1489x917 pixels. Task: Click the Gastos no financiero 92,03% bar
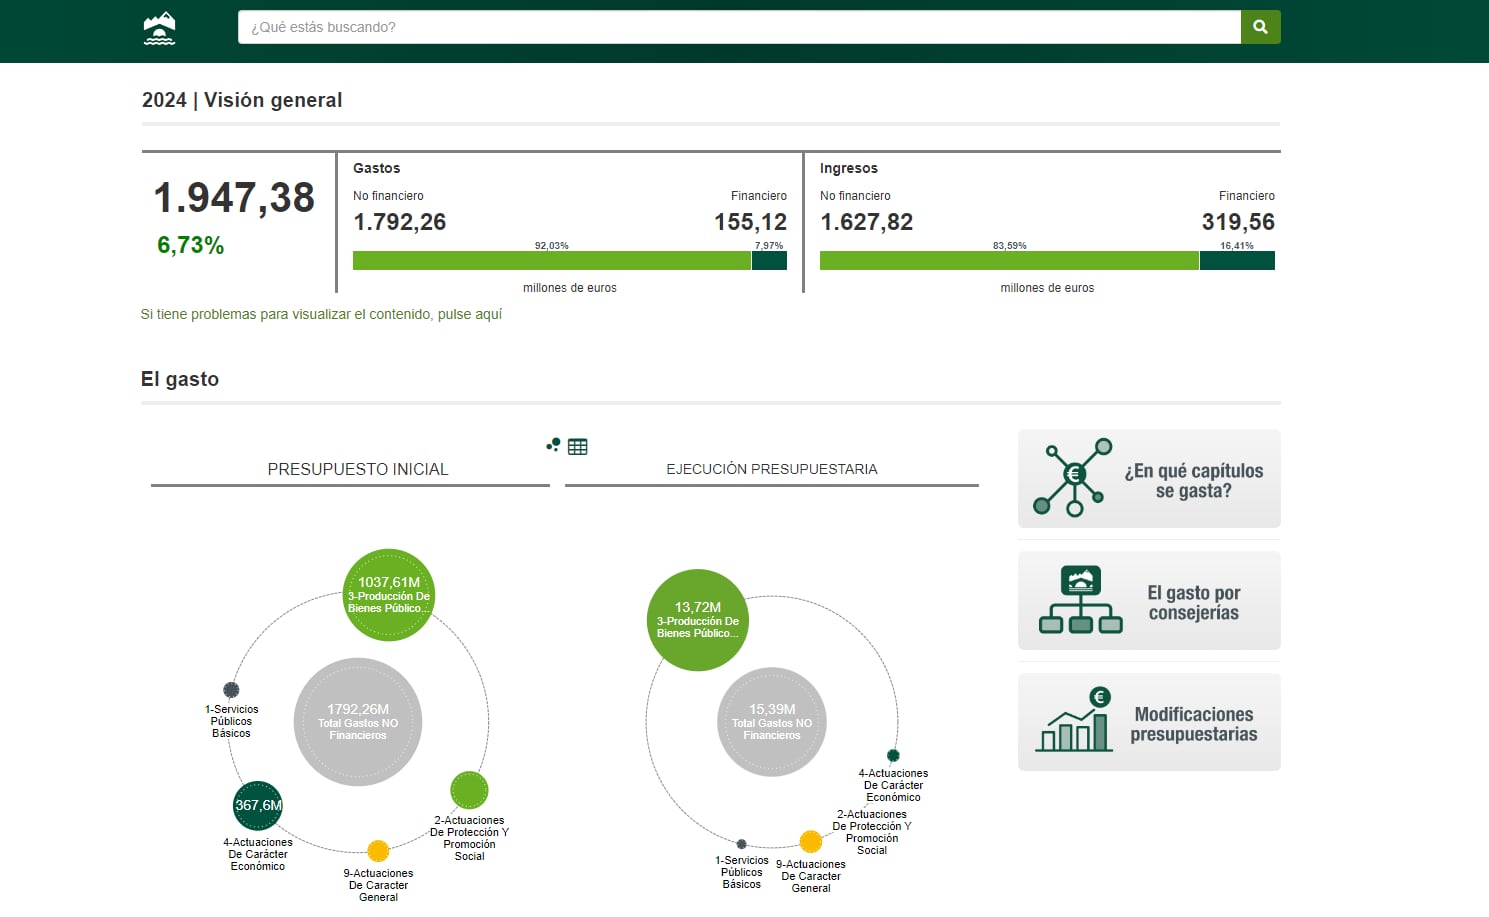coord(552,261)
